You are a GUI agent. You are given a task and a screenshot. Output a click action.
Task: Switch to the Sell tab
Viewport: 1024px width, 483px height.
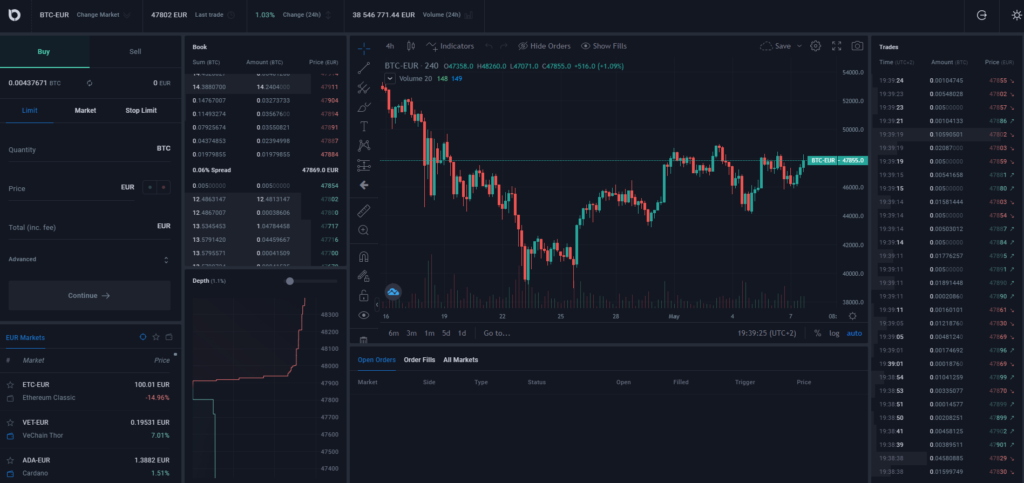point(135,51)
